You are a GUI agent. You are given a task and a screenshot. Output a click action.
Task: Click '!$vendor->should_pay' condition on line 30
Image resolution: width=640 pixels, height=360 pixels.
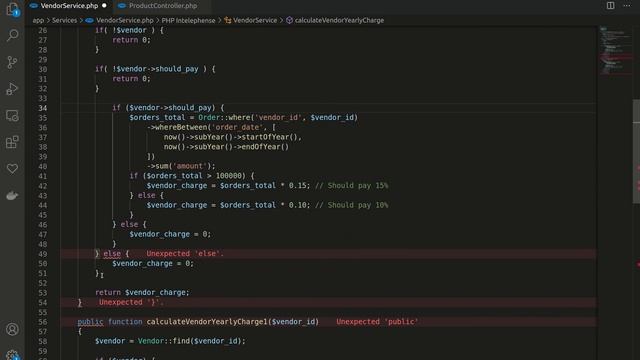click(156, 69)
